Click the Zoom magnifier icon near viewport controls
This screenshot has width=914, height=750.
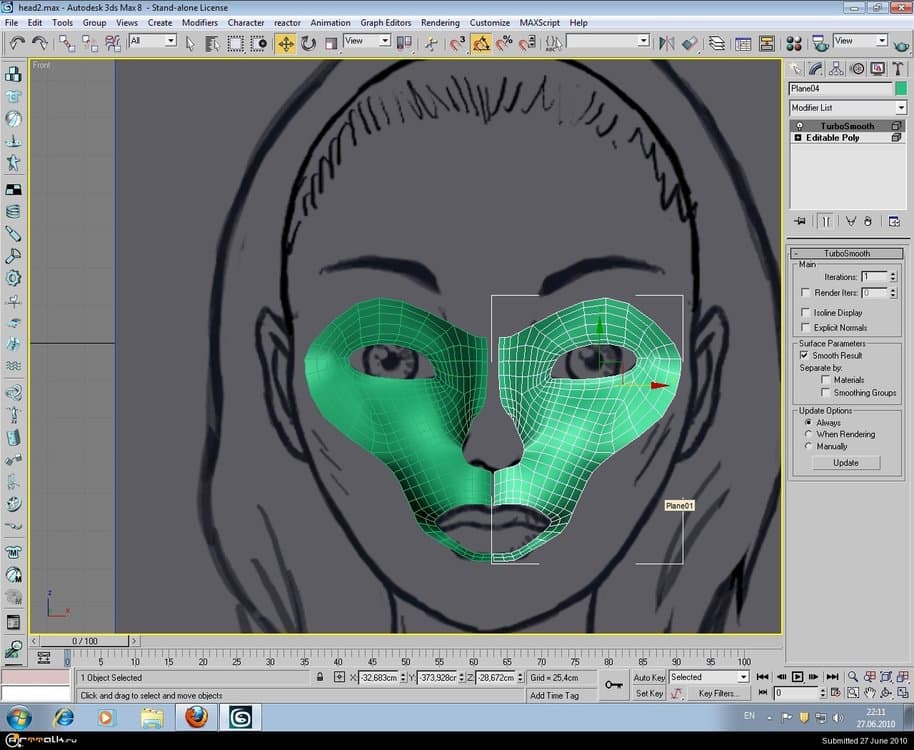pyautogui.click(x=853, y=676)
